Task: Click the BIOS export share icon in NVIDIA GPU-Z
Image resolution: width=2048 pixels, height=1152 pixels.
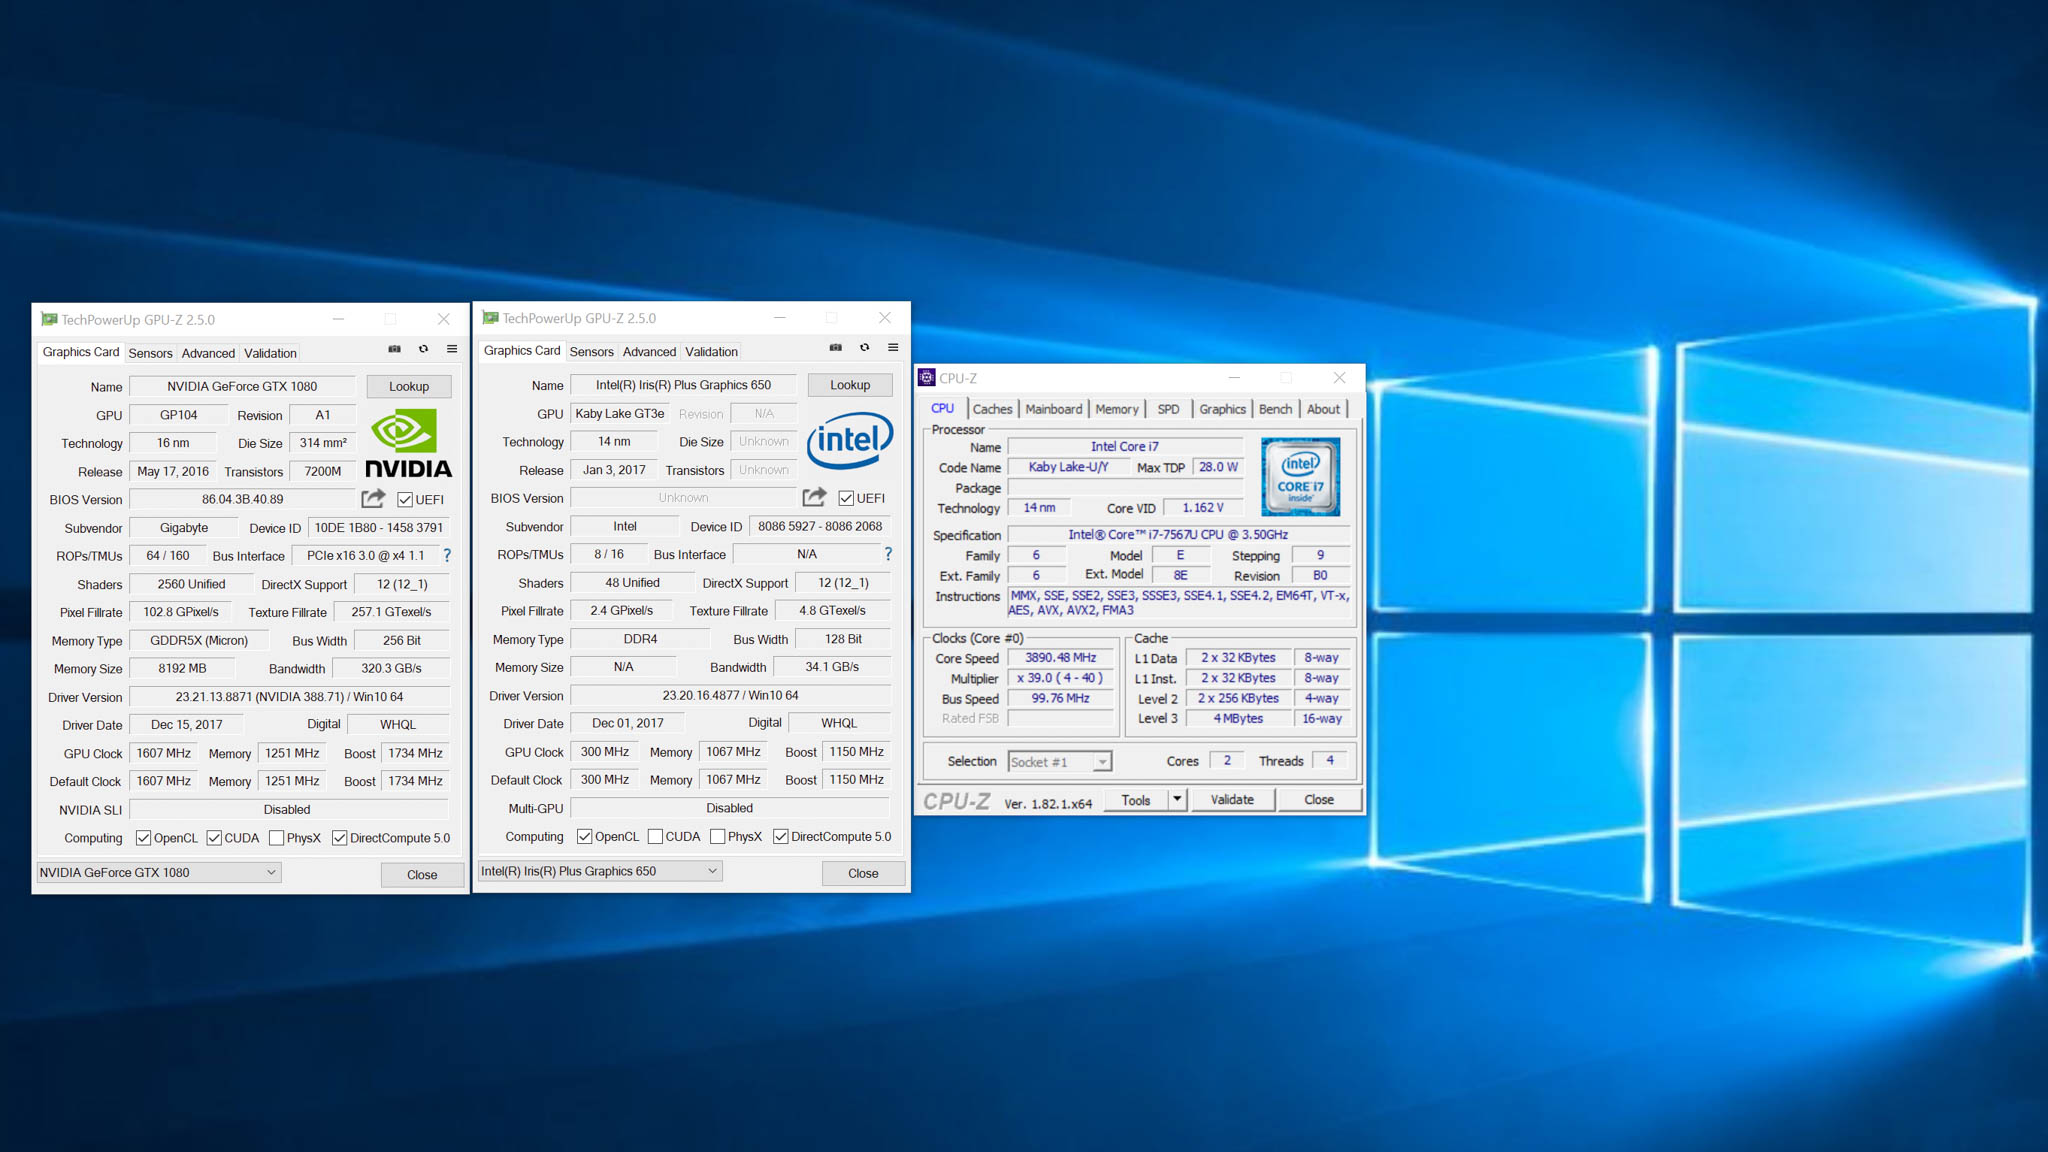Action: click(373, 498)
